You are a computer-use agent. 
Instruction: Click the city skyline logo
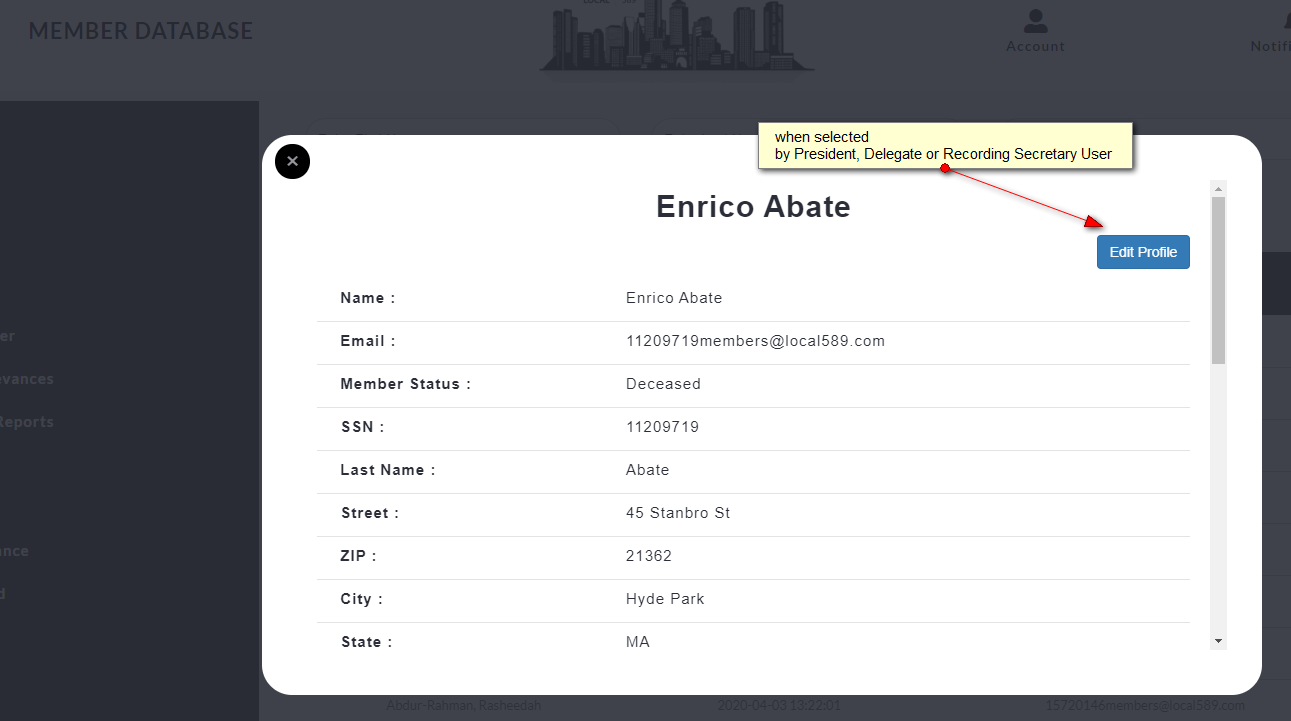[677, 36]
